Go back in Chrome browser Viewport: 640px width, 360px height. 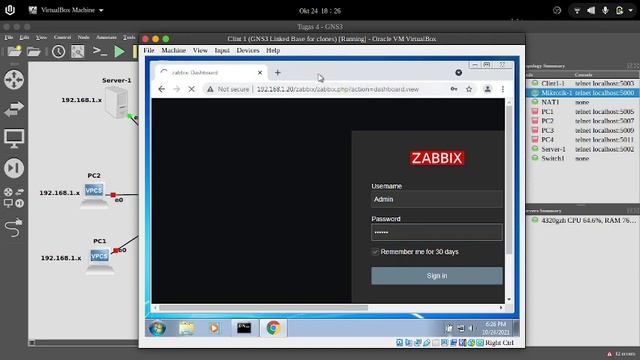tap(162, 89)
